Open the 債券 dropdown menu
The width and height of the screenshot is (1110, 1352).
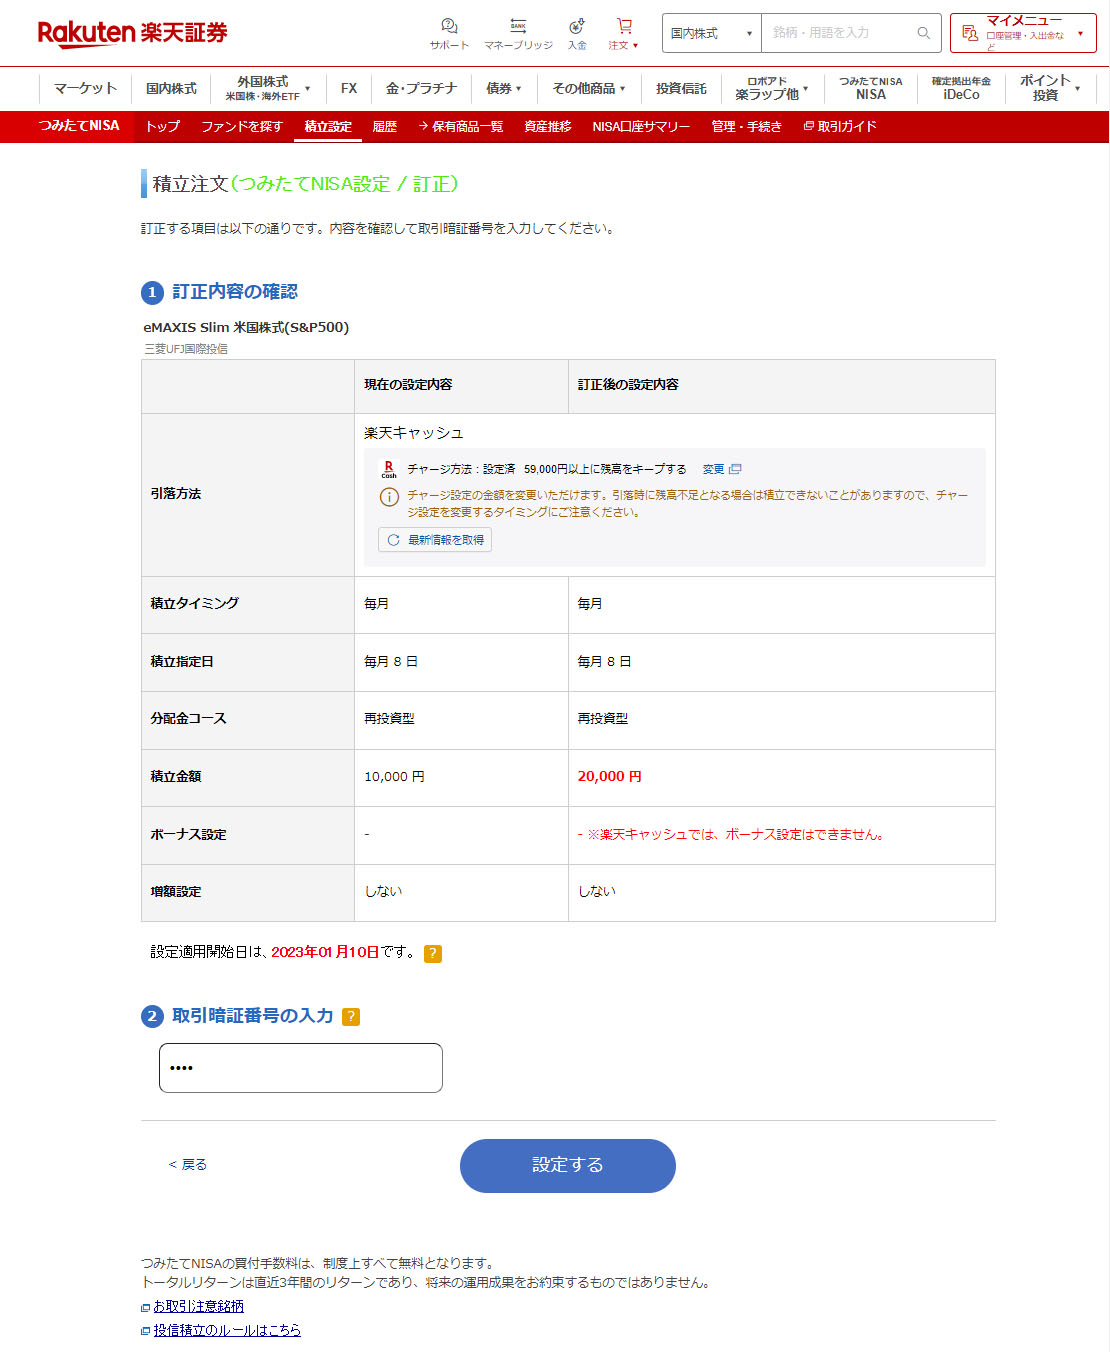pyautogui.click(x=503, y=88)
